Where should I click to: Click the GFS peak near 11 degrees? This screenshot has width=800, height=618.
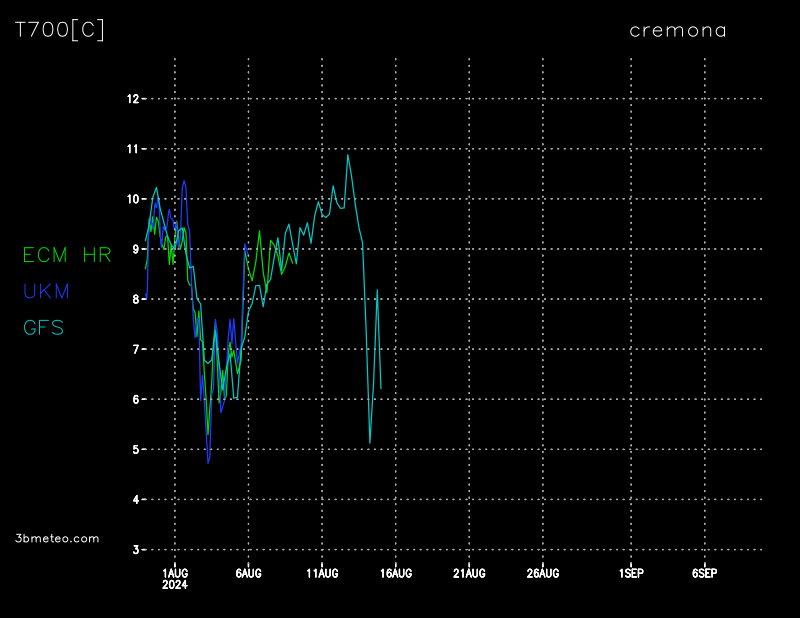coord(348,155)
